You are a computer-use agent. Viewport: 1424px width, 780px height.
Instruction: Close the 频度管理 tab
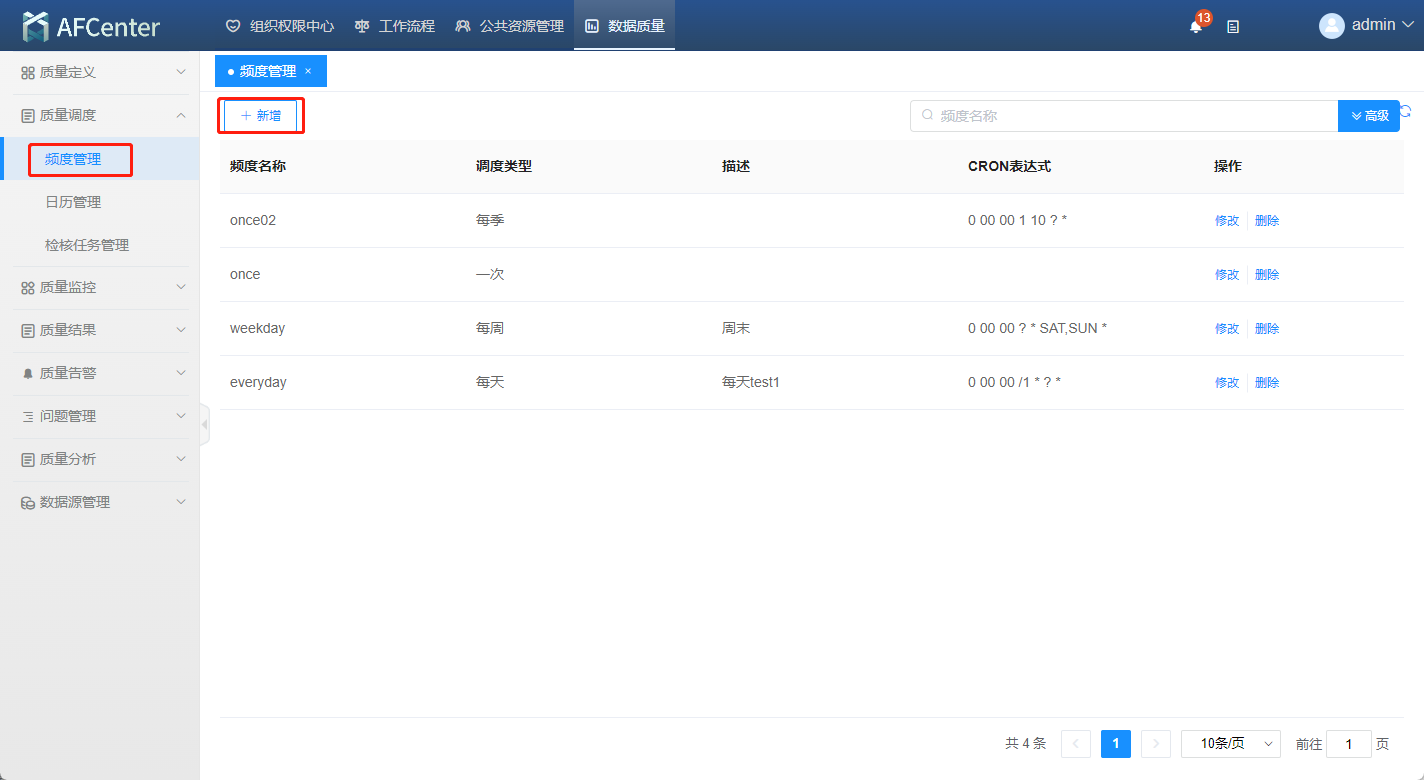pyautogui.click(x=308, y=71)
